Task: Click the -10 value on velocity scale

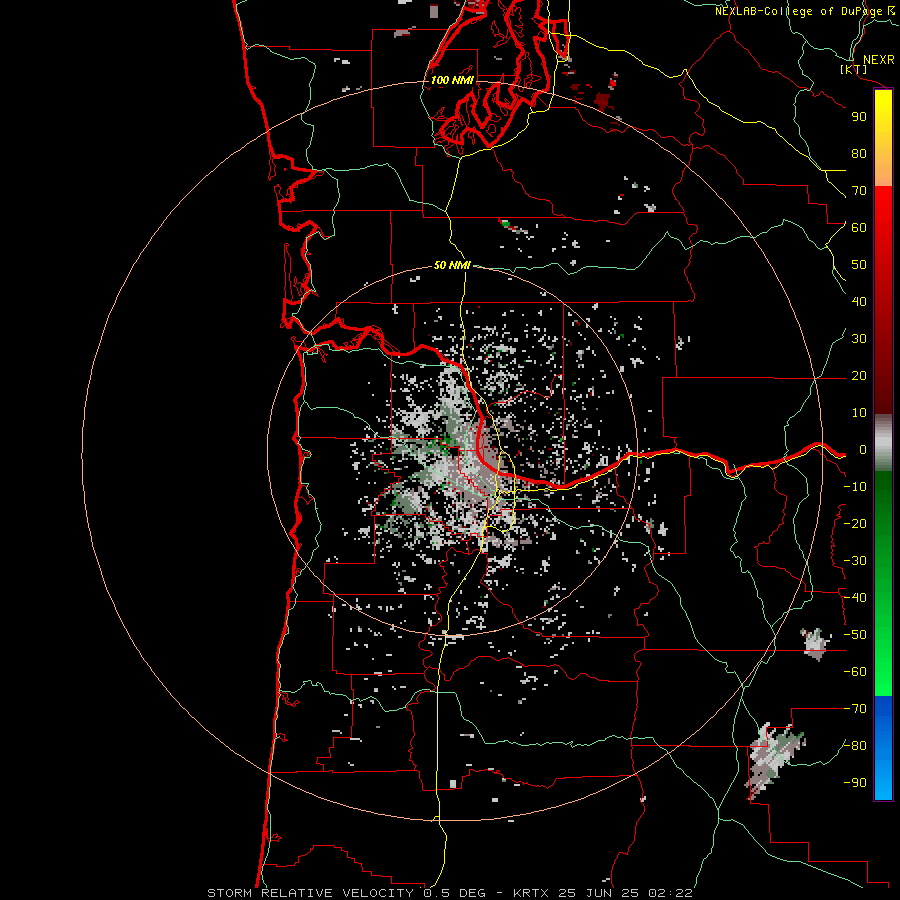Action: tap(855, 487)
